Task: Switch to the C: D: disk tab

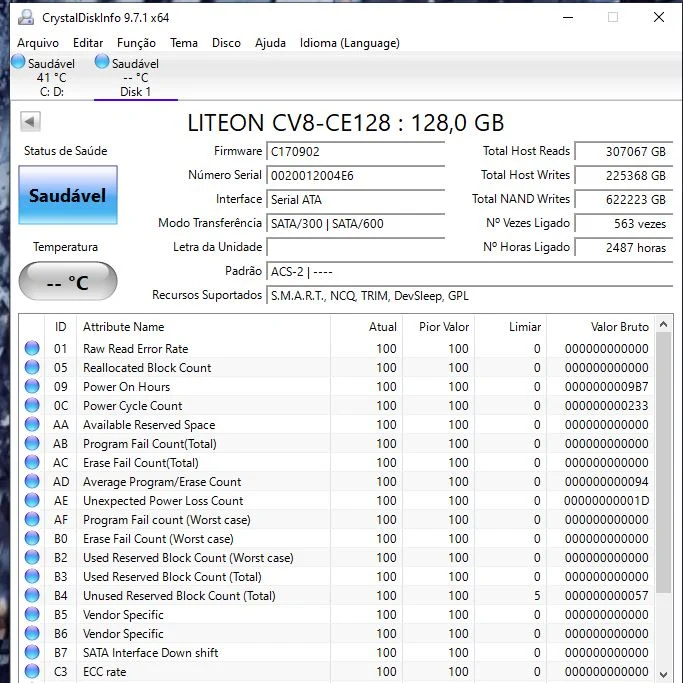Action: (51, 77)
